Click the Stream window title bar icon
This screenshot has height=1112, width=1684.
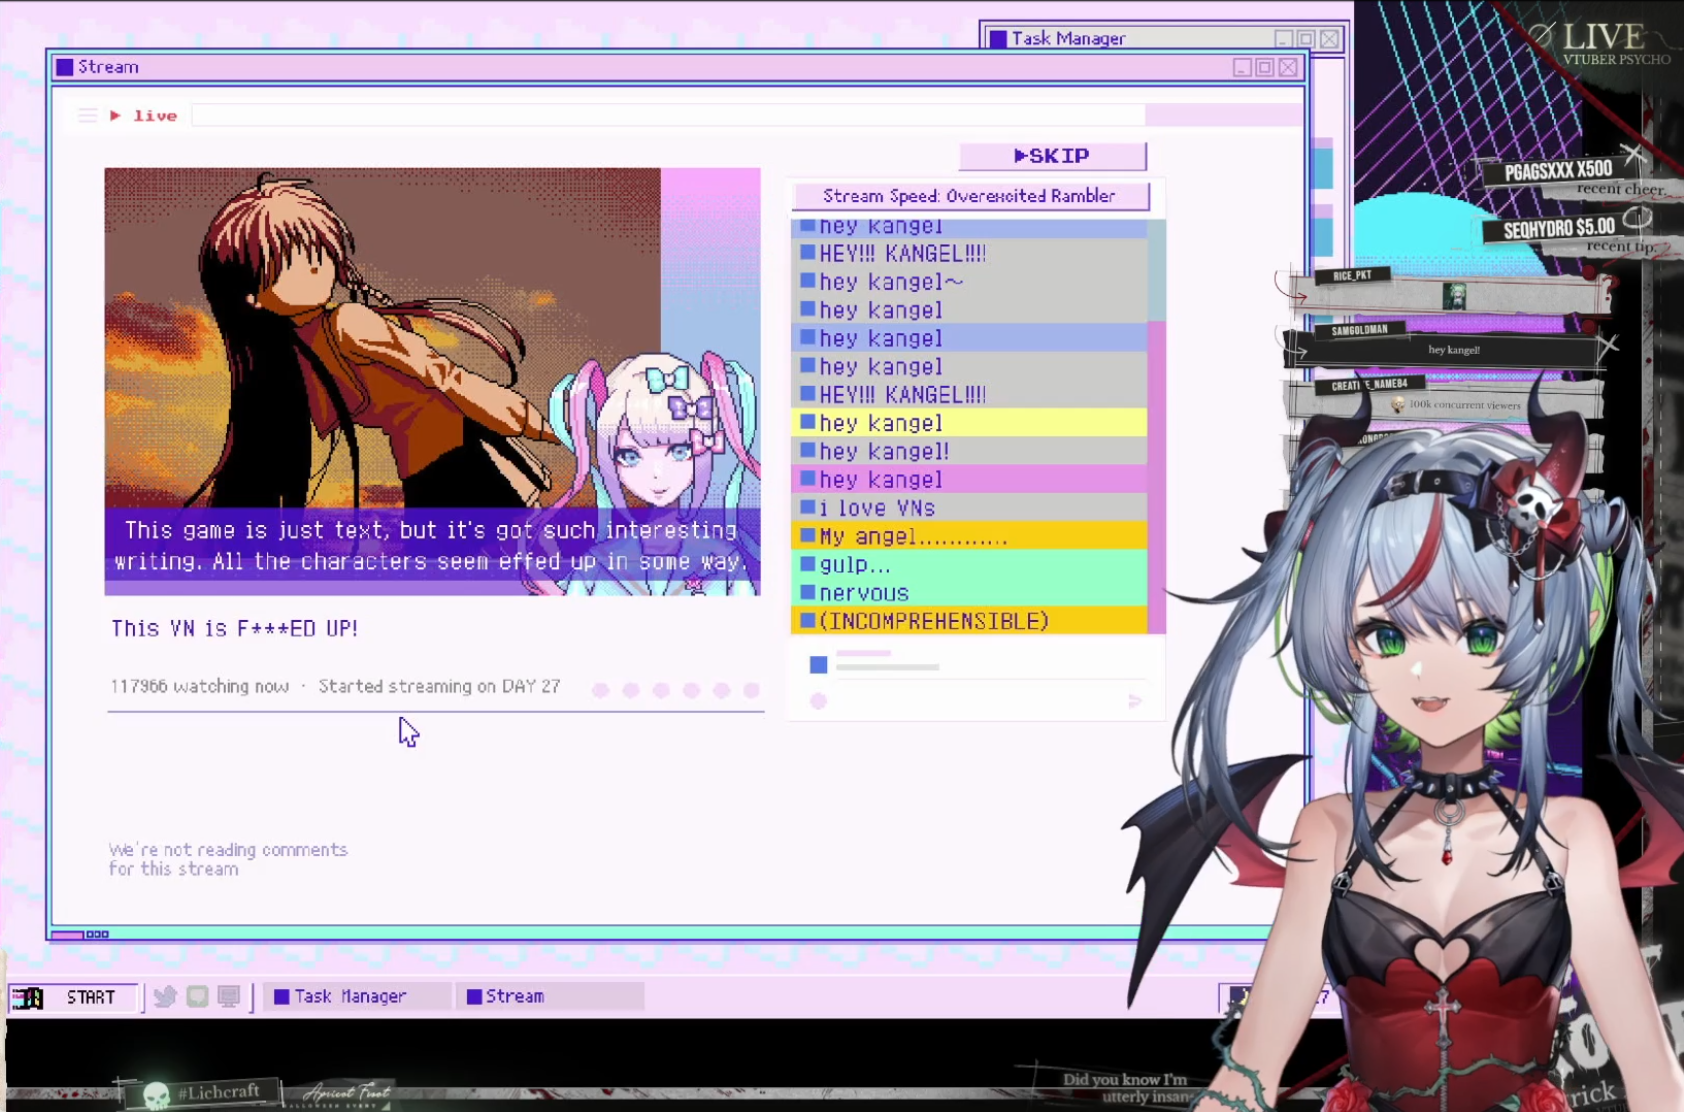click(x=65, y=67)
